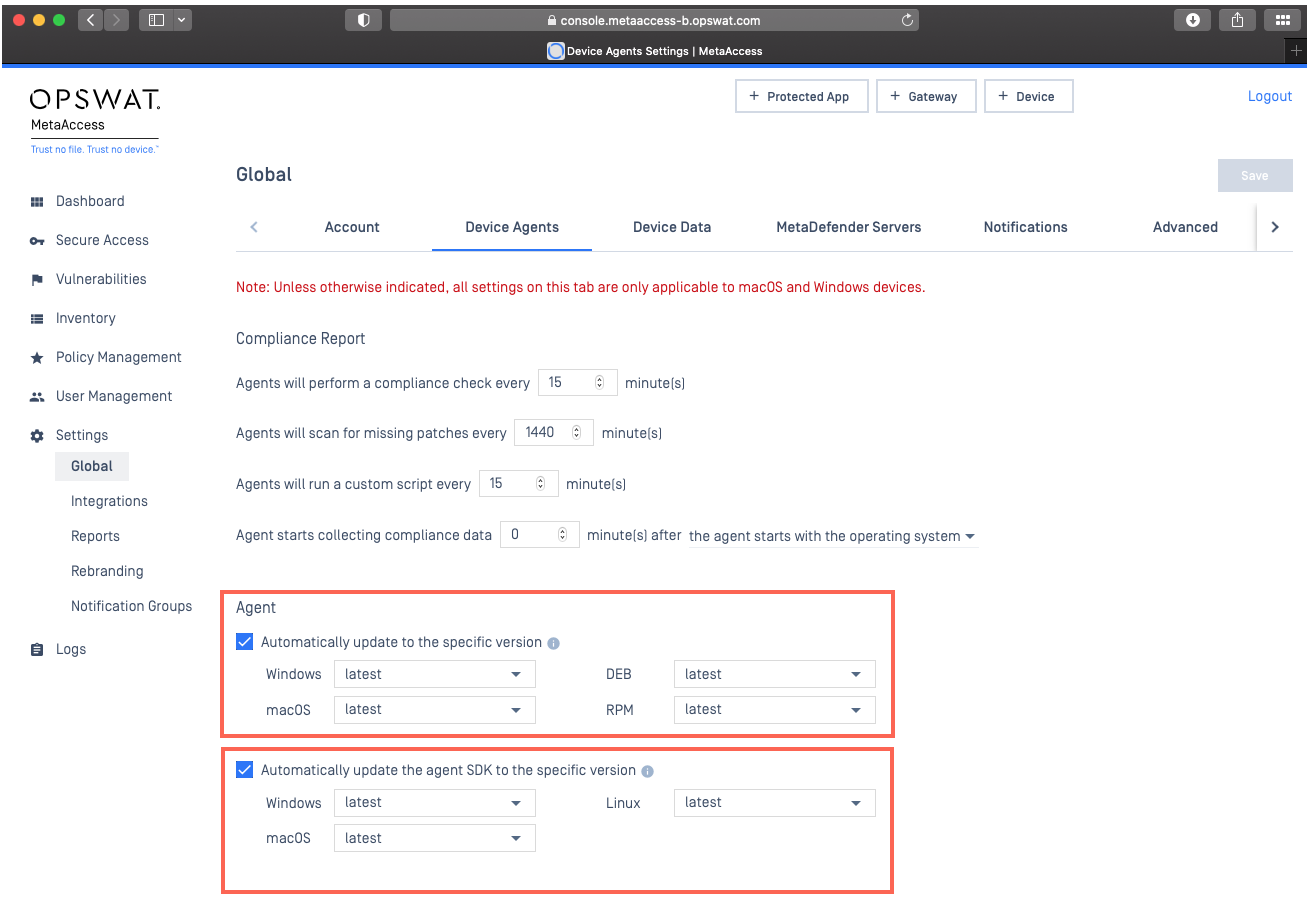Switch to the Advanced tab
Viewport: 1310px width, 911px height.
tap(1185, 227)
